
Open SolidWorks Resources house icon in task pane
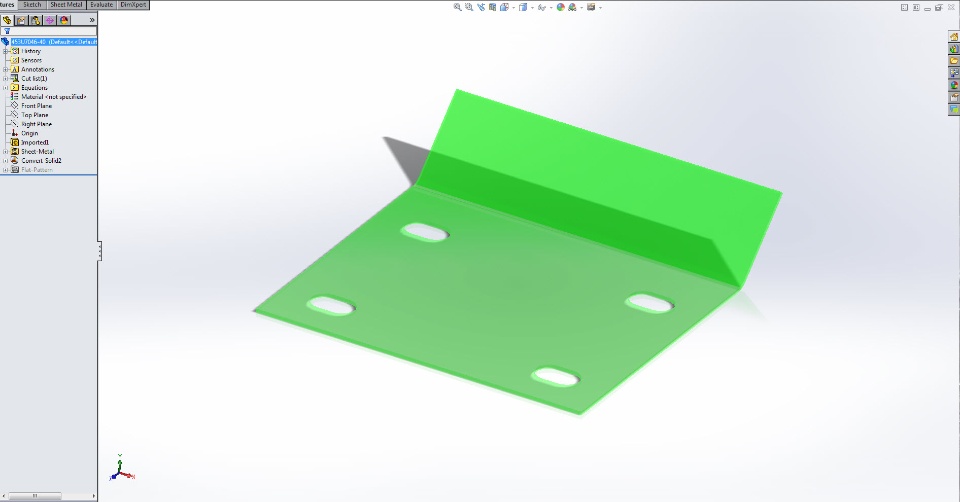pos(954,37)
